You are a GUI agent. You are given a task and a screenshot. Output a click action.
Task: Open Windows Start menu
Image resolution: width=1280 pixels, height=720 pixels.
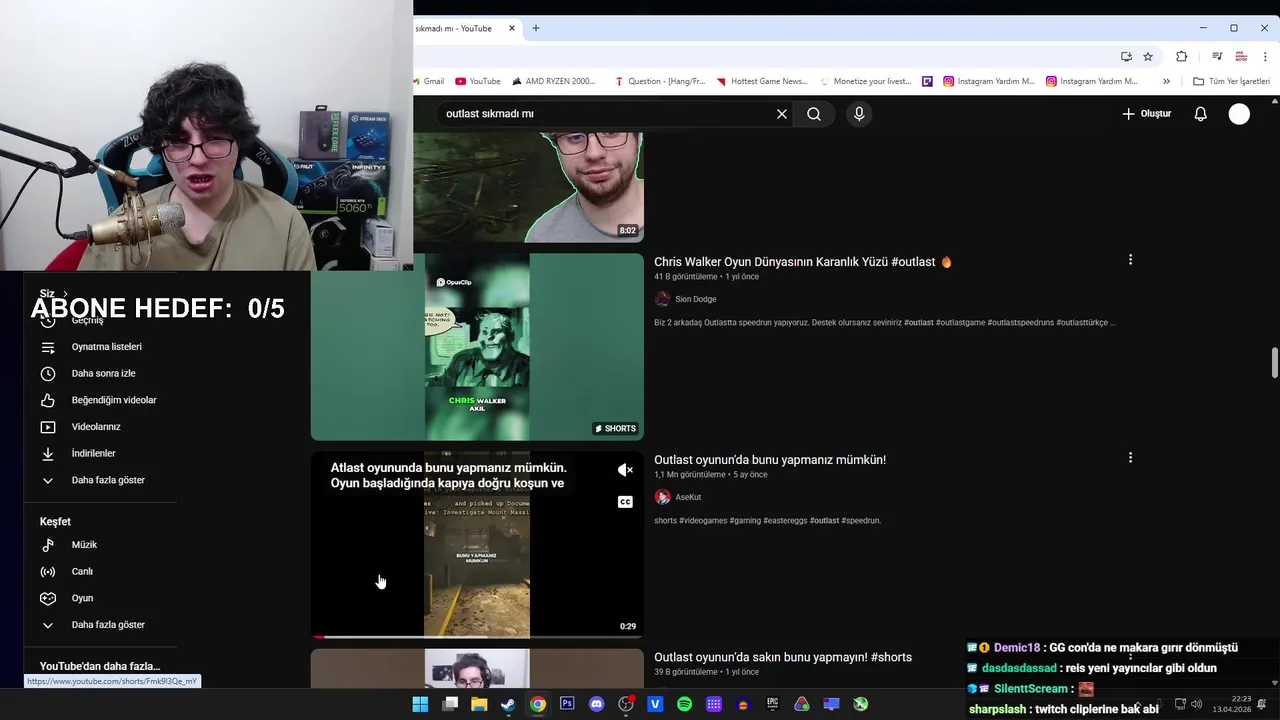coord(420,704)
